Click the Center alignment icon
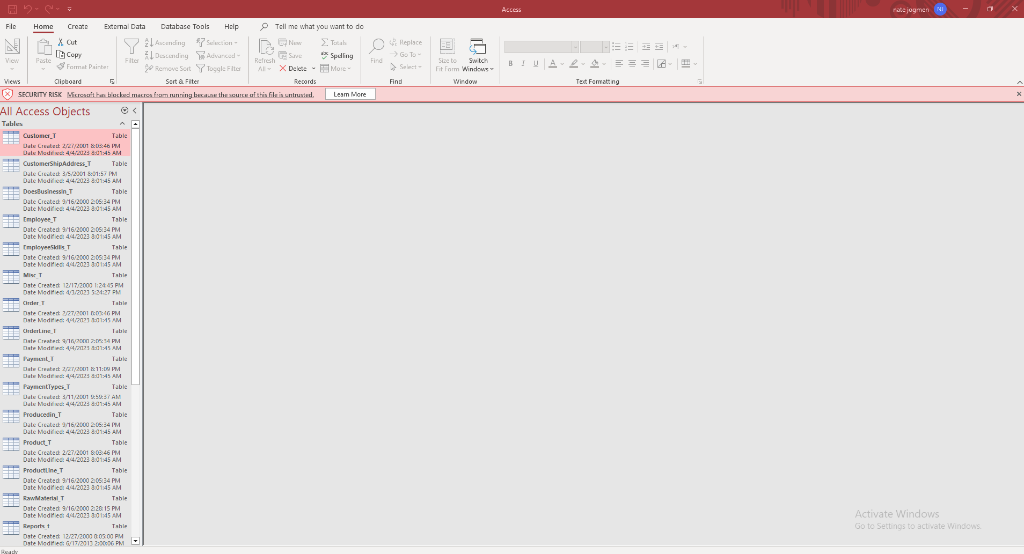1024x554 pixels. click(632, 63)
